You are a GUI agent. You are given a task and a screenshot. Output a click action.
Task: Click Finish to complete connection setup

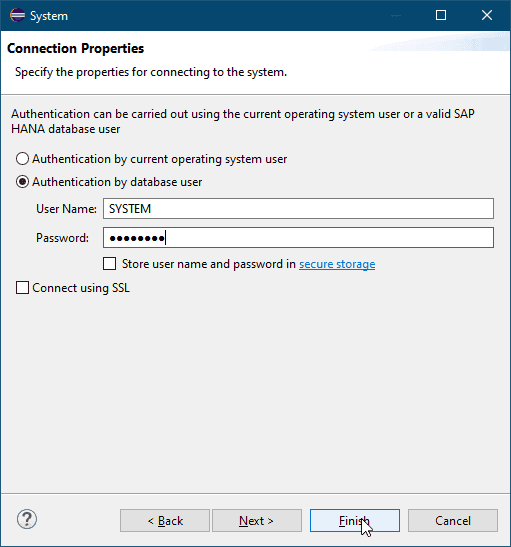point(355,520)
